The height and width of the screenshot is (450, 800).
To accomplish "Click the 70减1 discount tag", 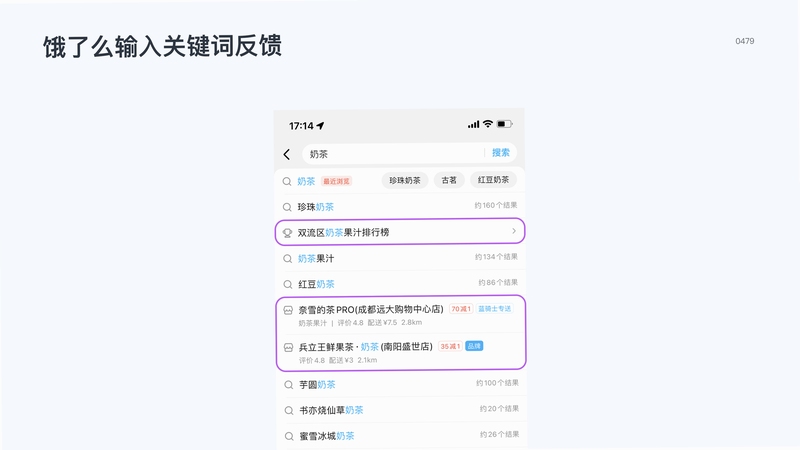I will point(461,309).
